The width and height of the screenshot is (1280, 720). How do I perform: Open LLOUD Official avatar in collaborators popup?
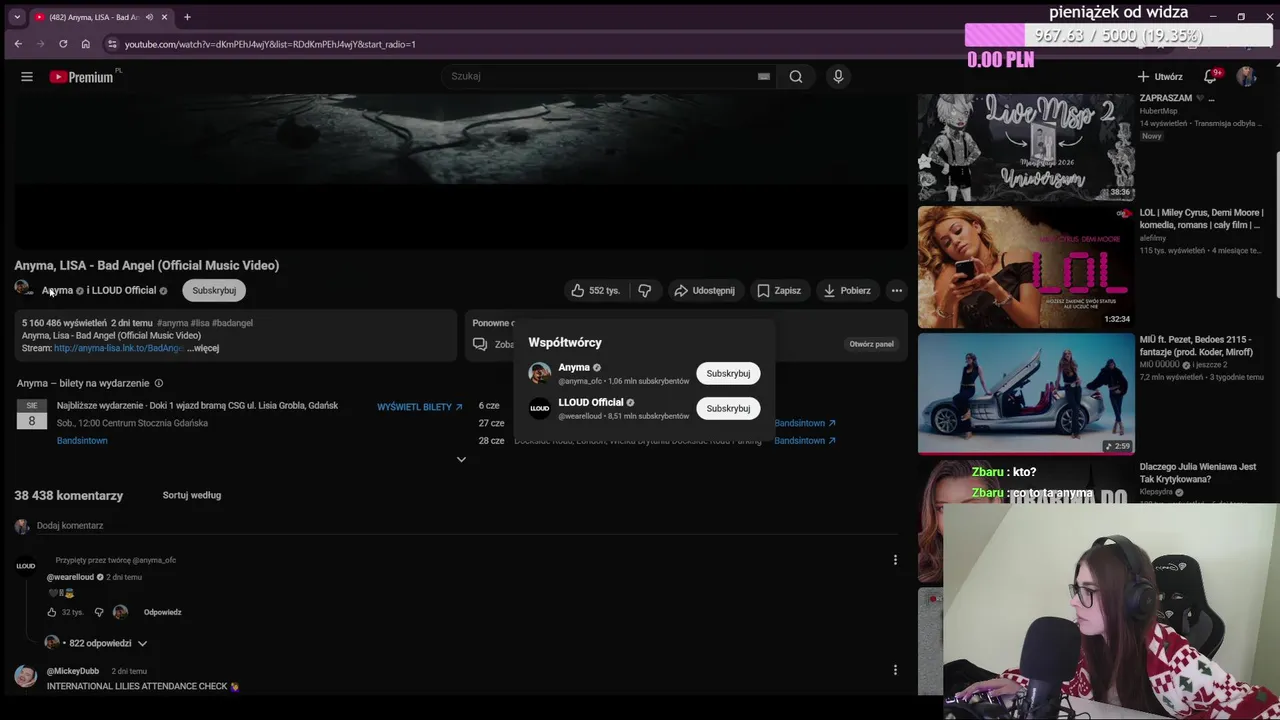[540, 408]
